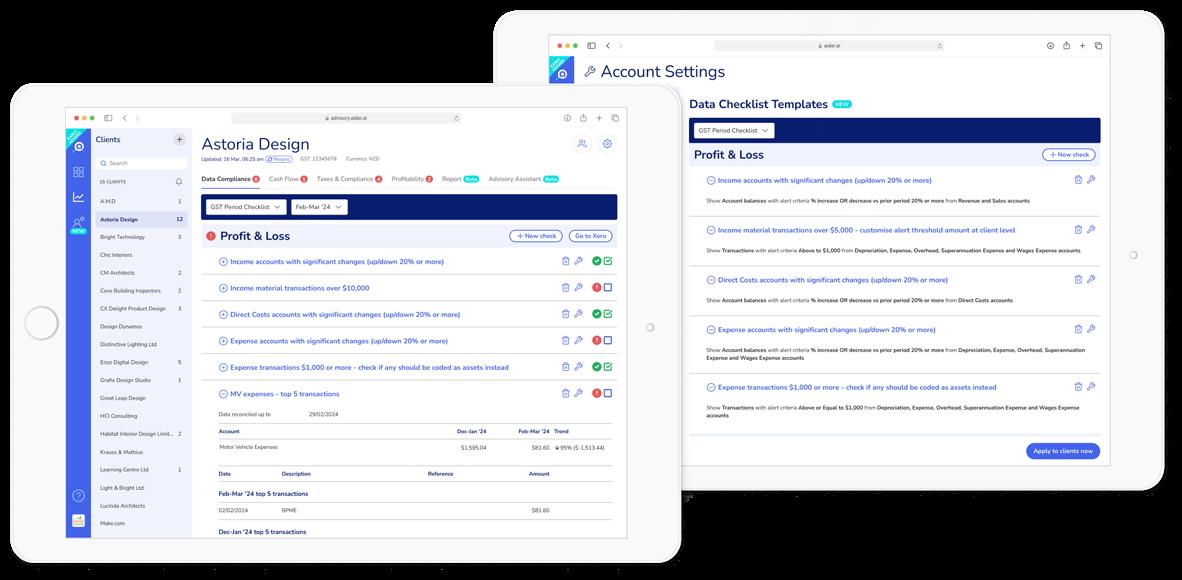
Task: Switch to the Report tab
Action: (x=460, y=179)
